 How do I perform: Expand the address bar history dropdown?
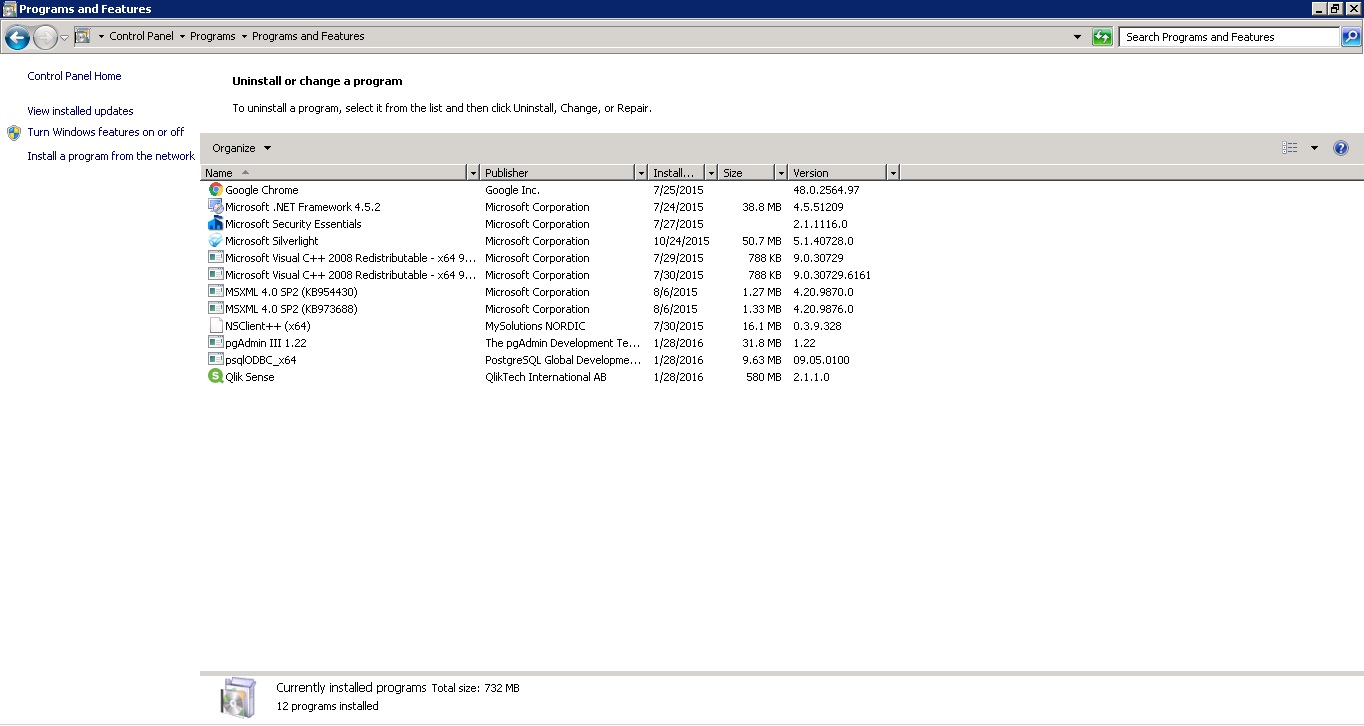coord(1077,37)
